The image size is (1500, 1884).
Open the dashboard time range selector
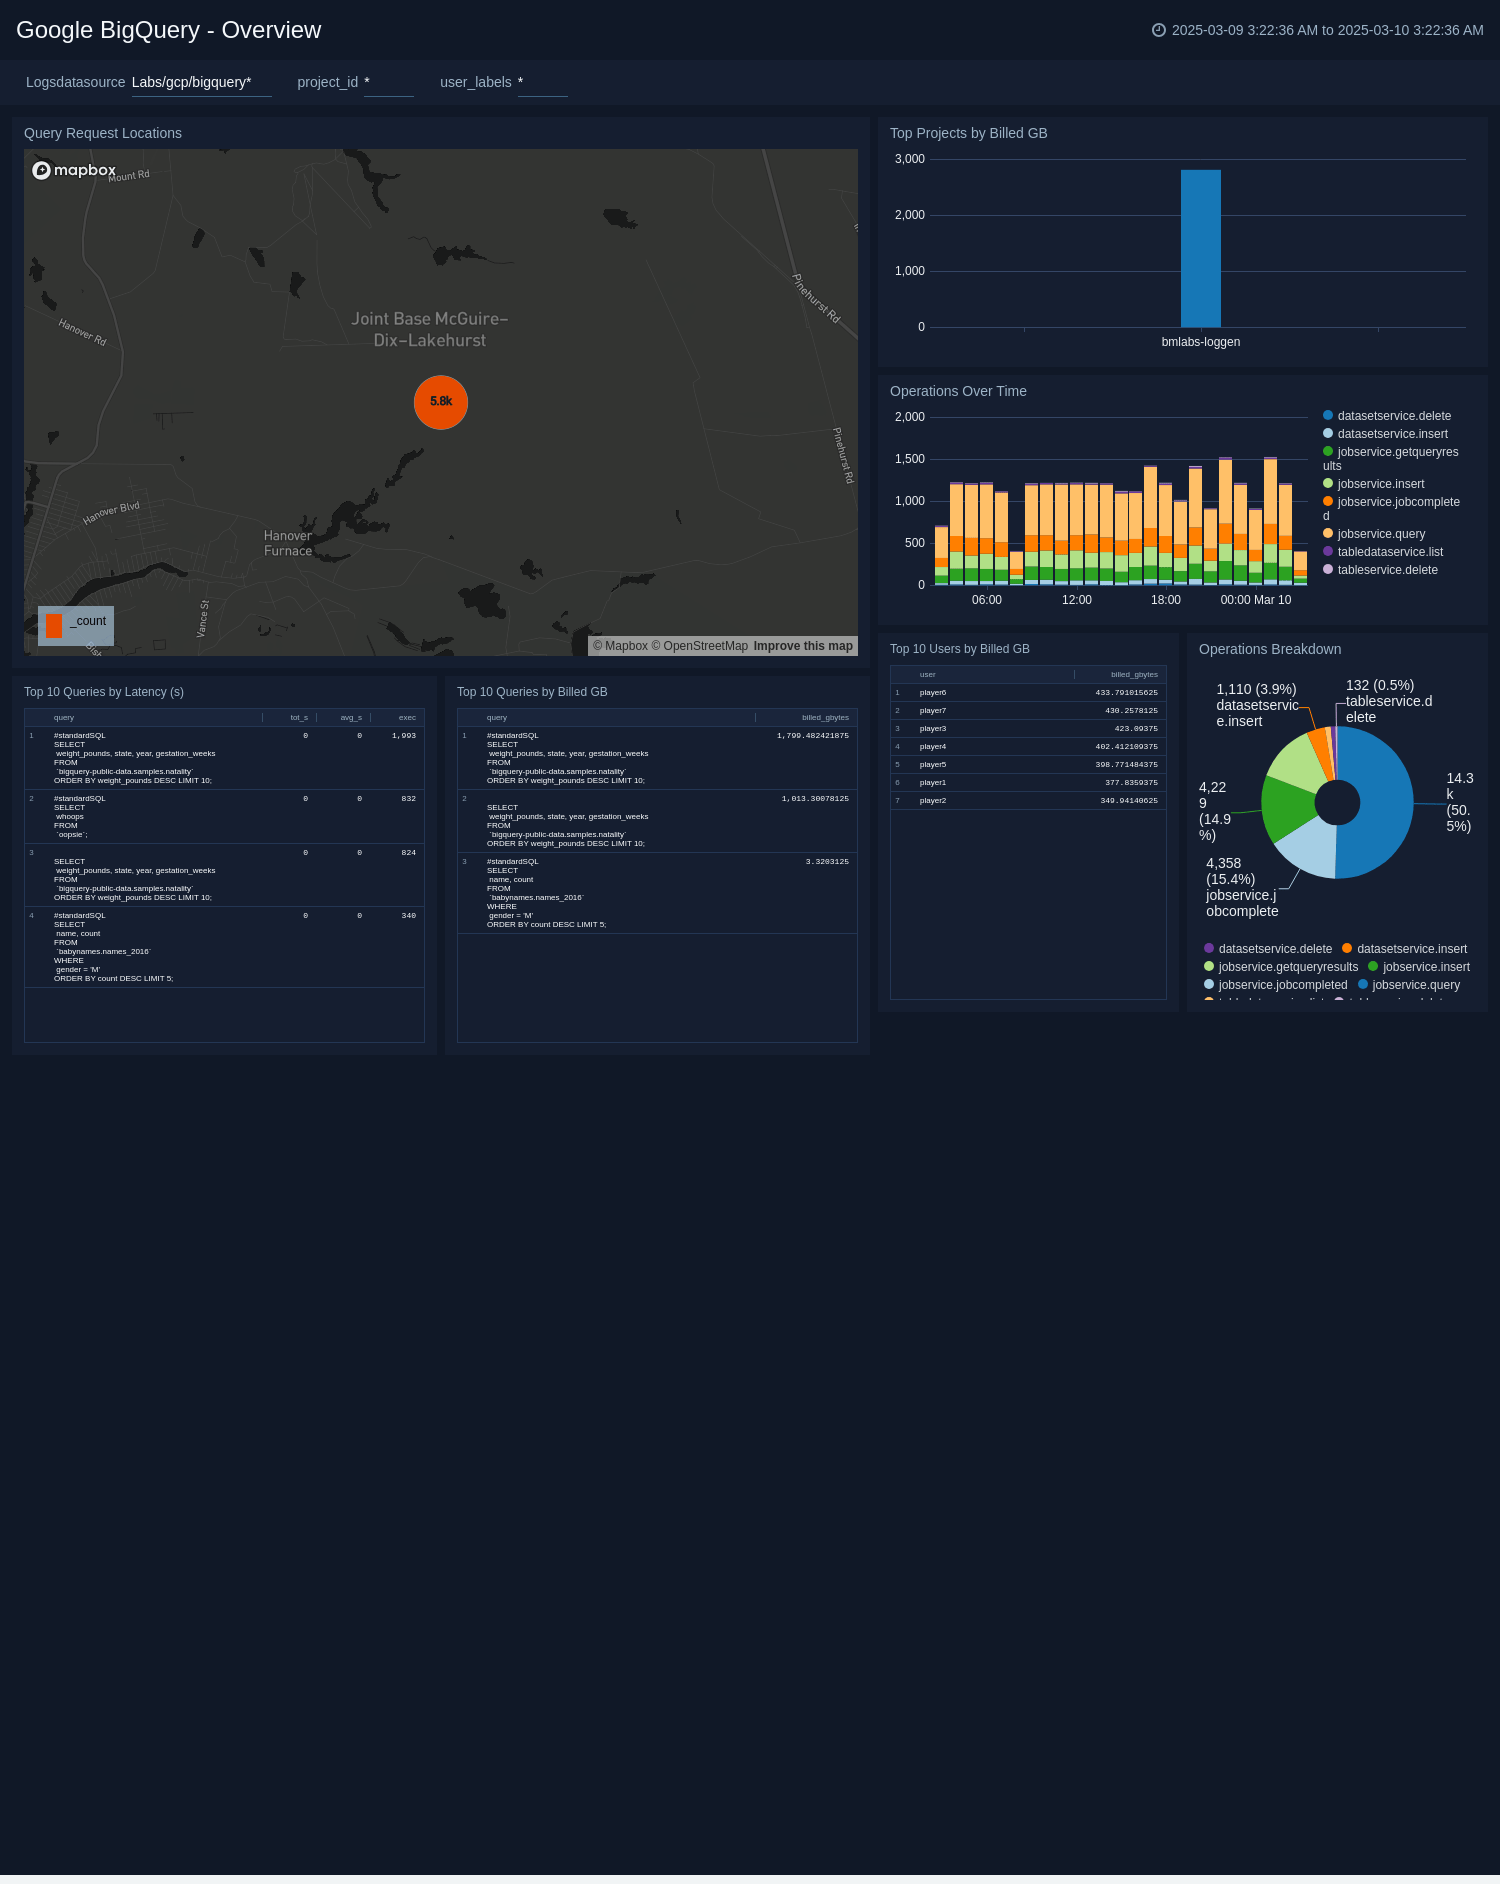[1327, 30]
